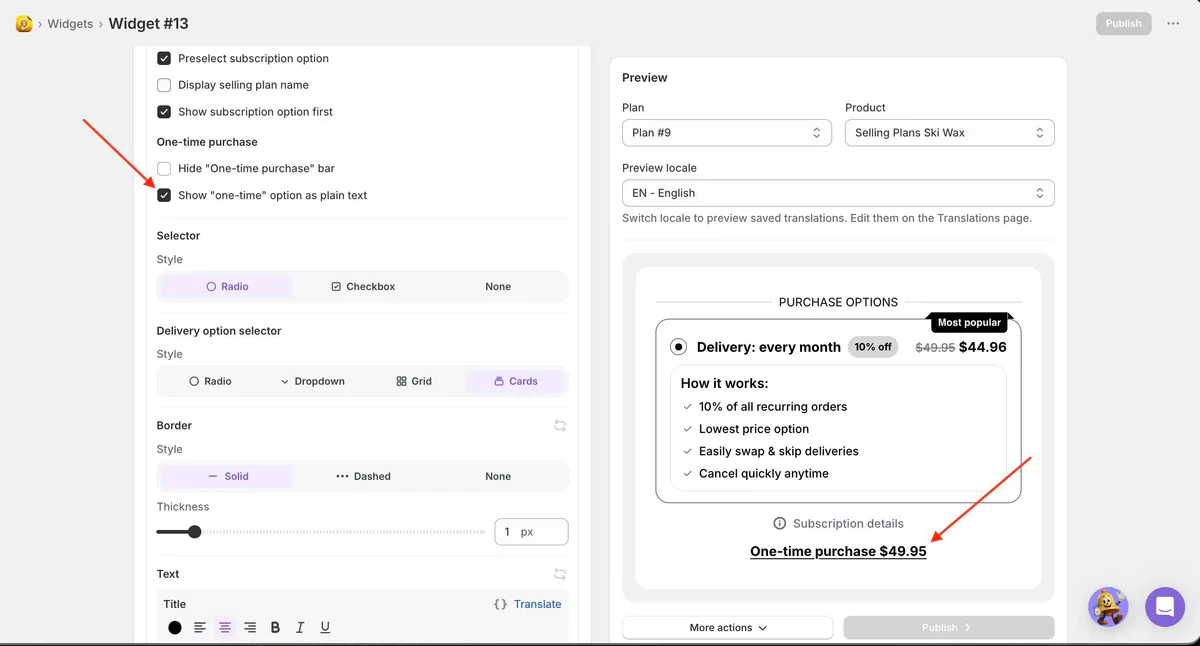Image resolution: width=1200 pixels, height=646 pixels.
Task: Click the info icon beside Subscription details
Action: click(x=780, y=523)
